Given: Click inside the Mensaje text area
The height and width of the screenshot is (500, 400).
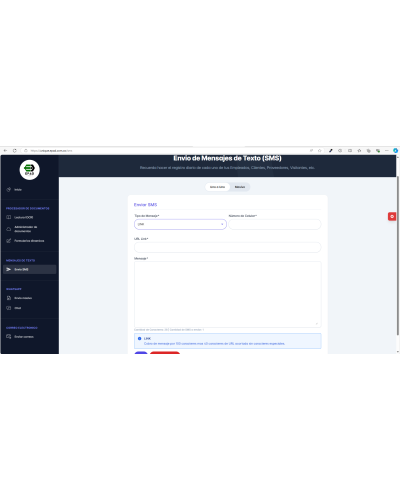Looking at the screenshot, I should tap(228, 294).
